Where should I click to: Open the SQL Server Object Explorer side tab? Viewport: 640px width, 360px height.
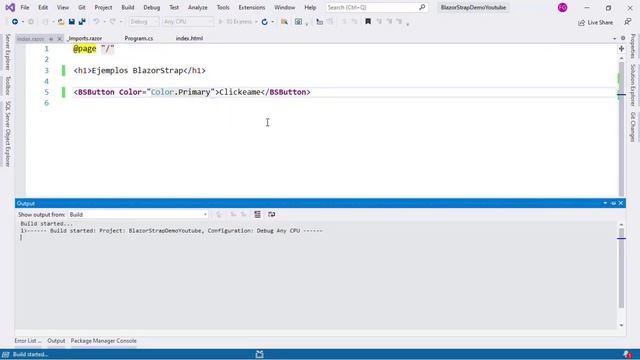tap(7, 133)
